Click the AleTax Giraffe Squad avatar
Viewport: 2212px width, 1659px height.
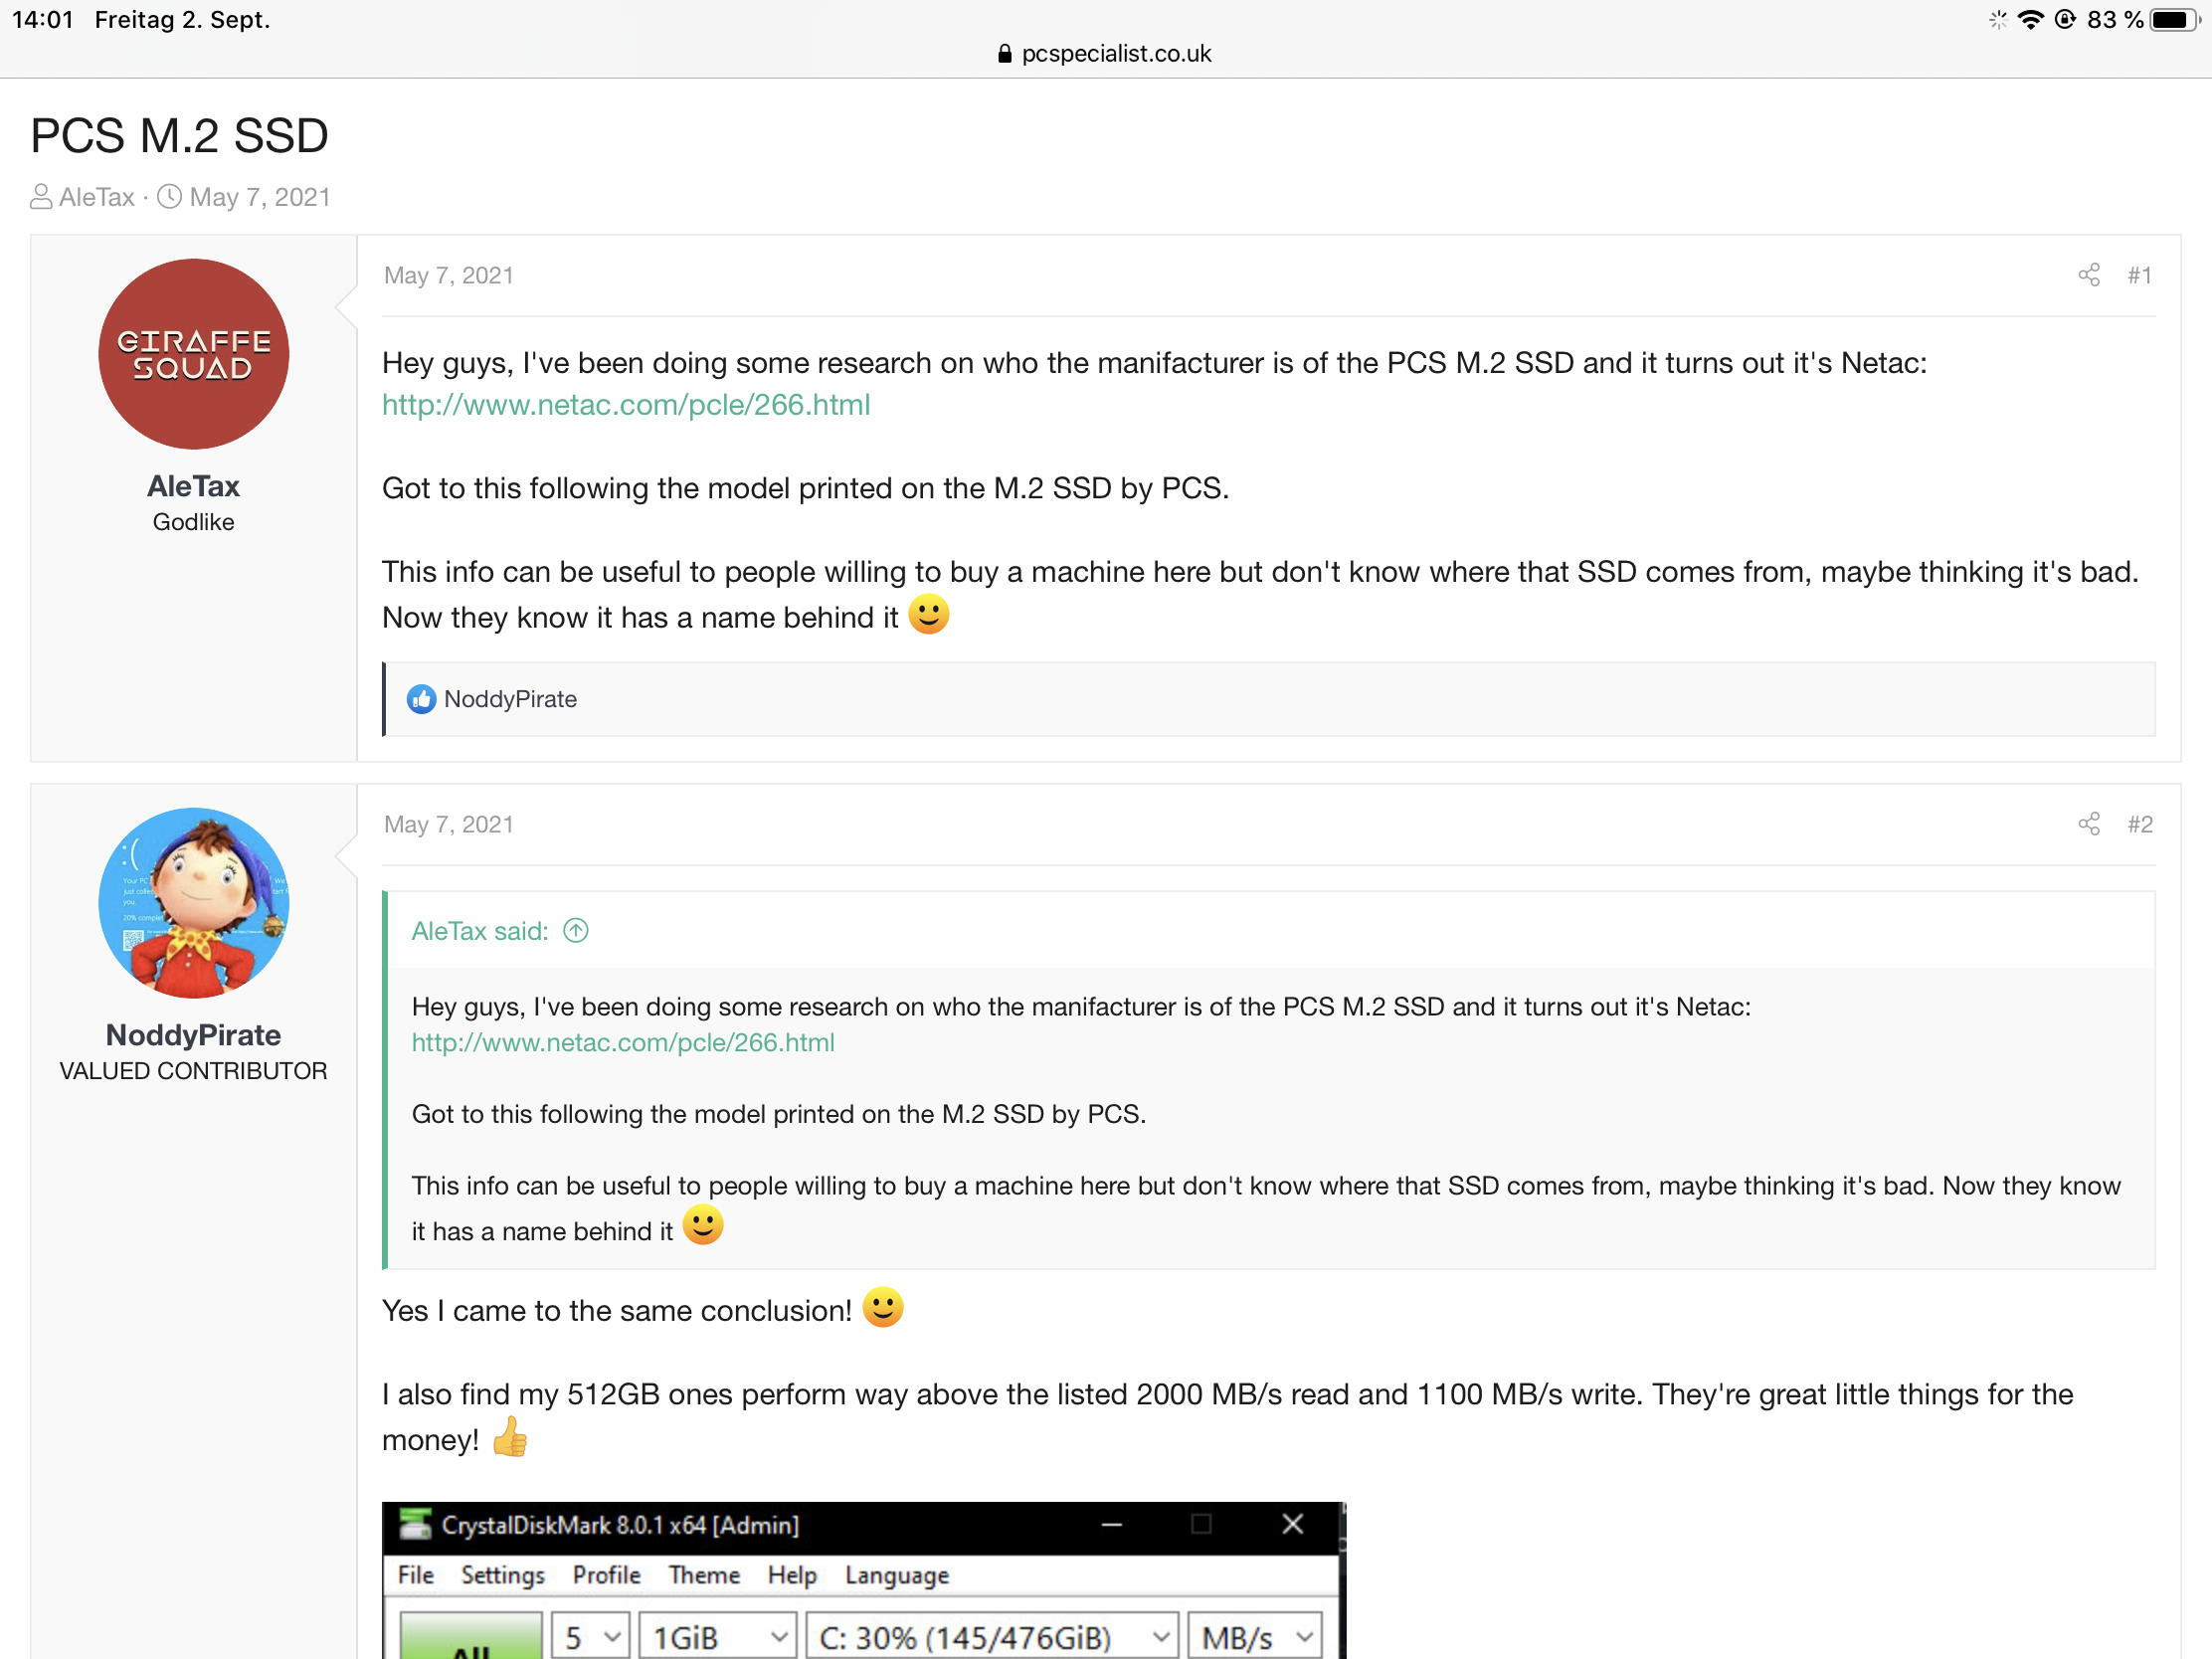pos(193,354)
